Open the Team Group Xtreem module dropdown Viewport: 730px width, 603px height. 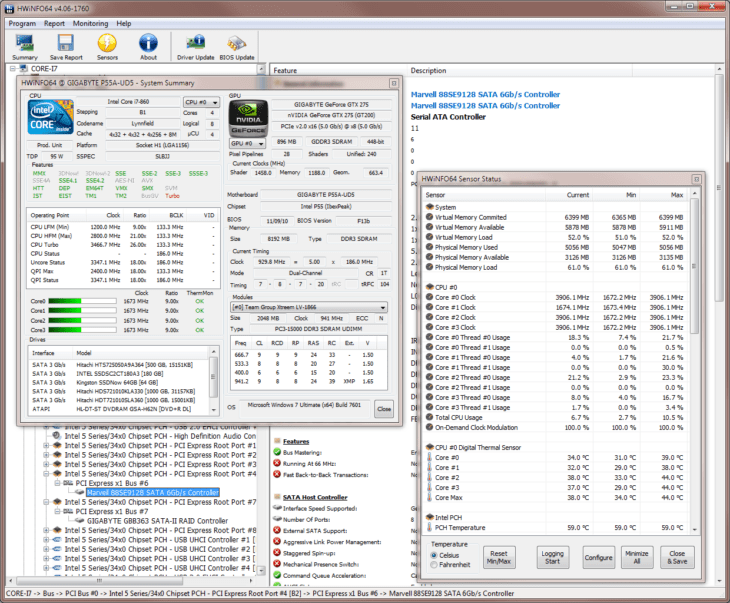[x=309, y=307]
